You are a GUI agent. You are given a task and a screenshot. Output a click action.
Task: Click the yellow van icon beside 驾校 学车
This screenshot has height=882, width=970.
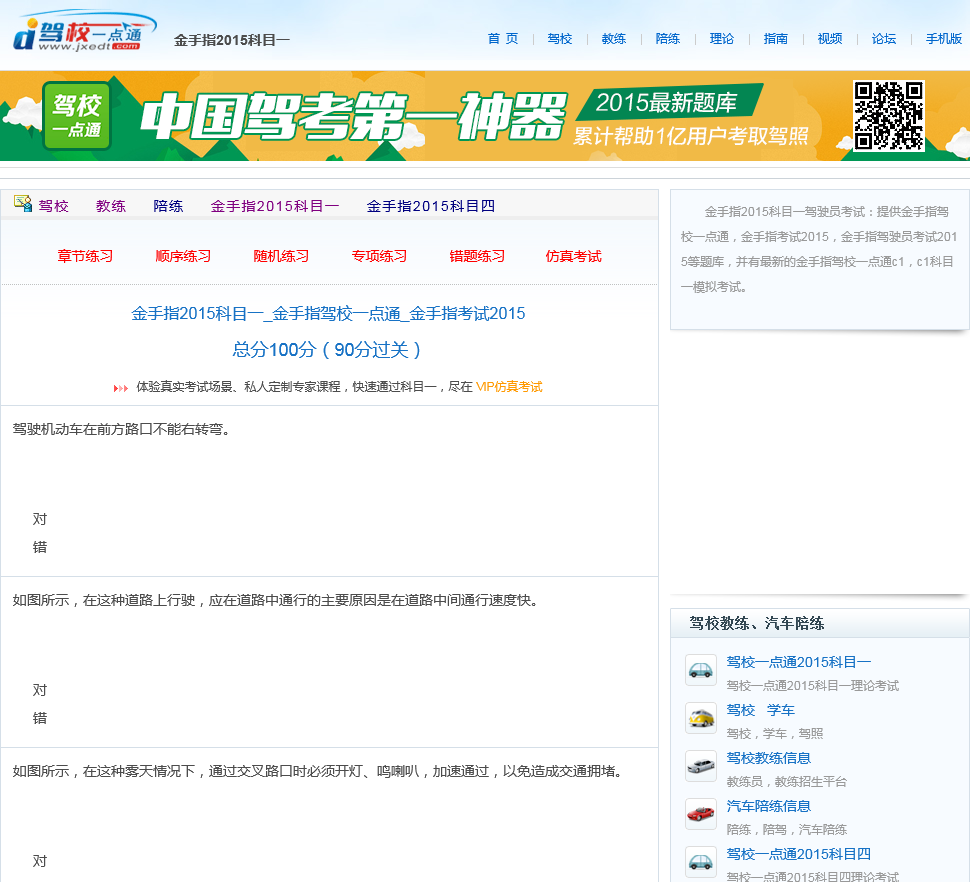pyautogui.click(x=701, y=718)
